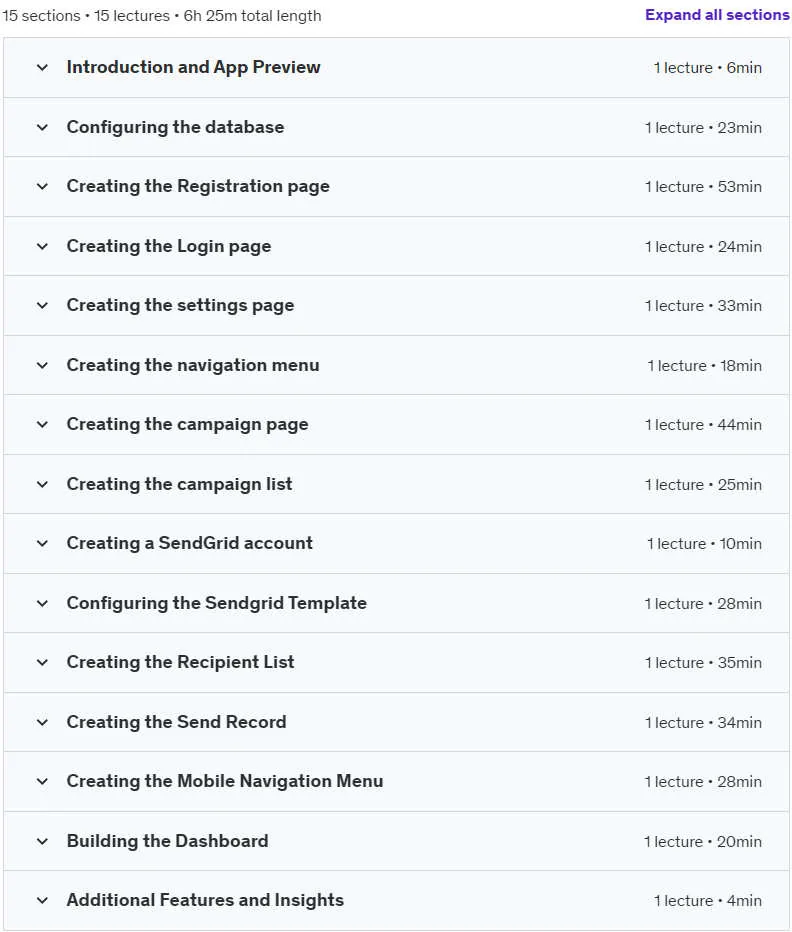
Task: Expand Creating the navigation menu chevron
Action: pyautogui.click(x=42, y=365)
